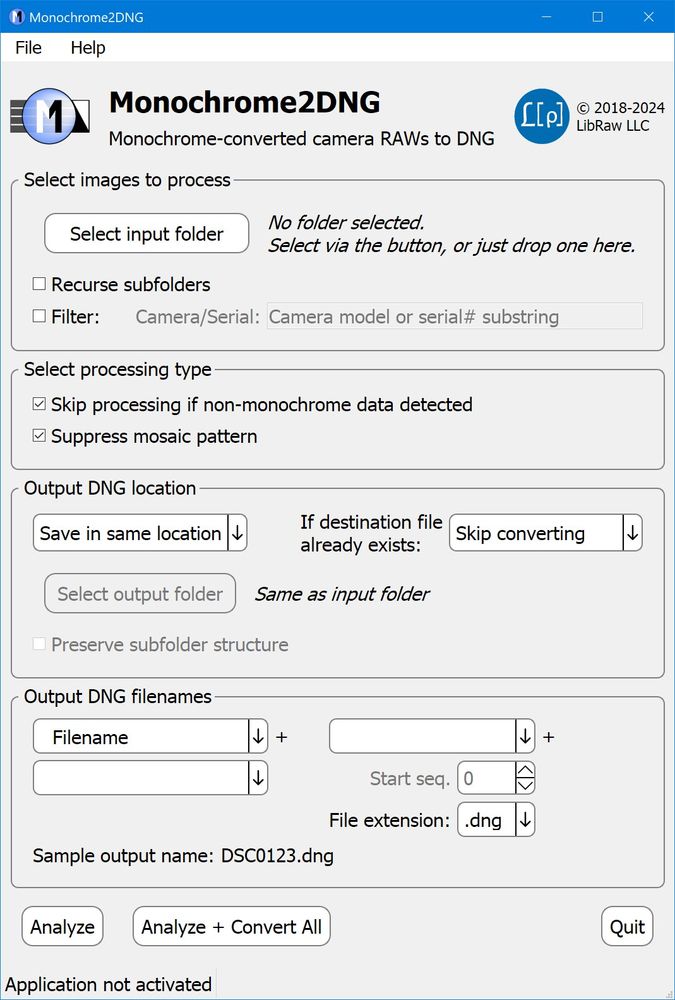Increment Start seq with the up arrow

point(524,770)
